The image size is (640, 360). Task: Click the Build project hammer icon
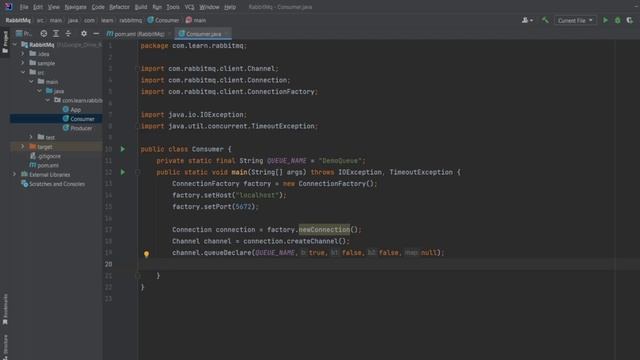click(545, 20)
